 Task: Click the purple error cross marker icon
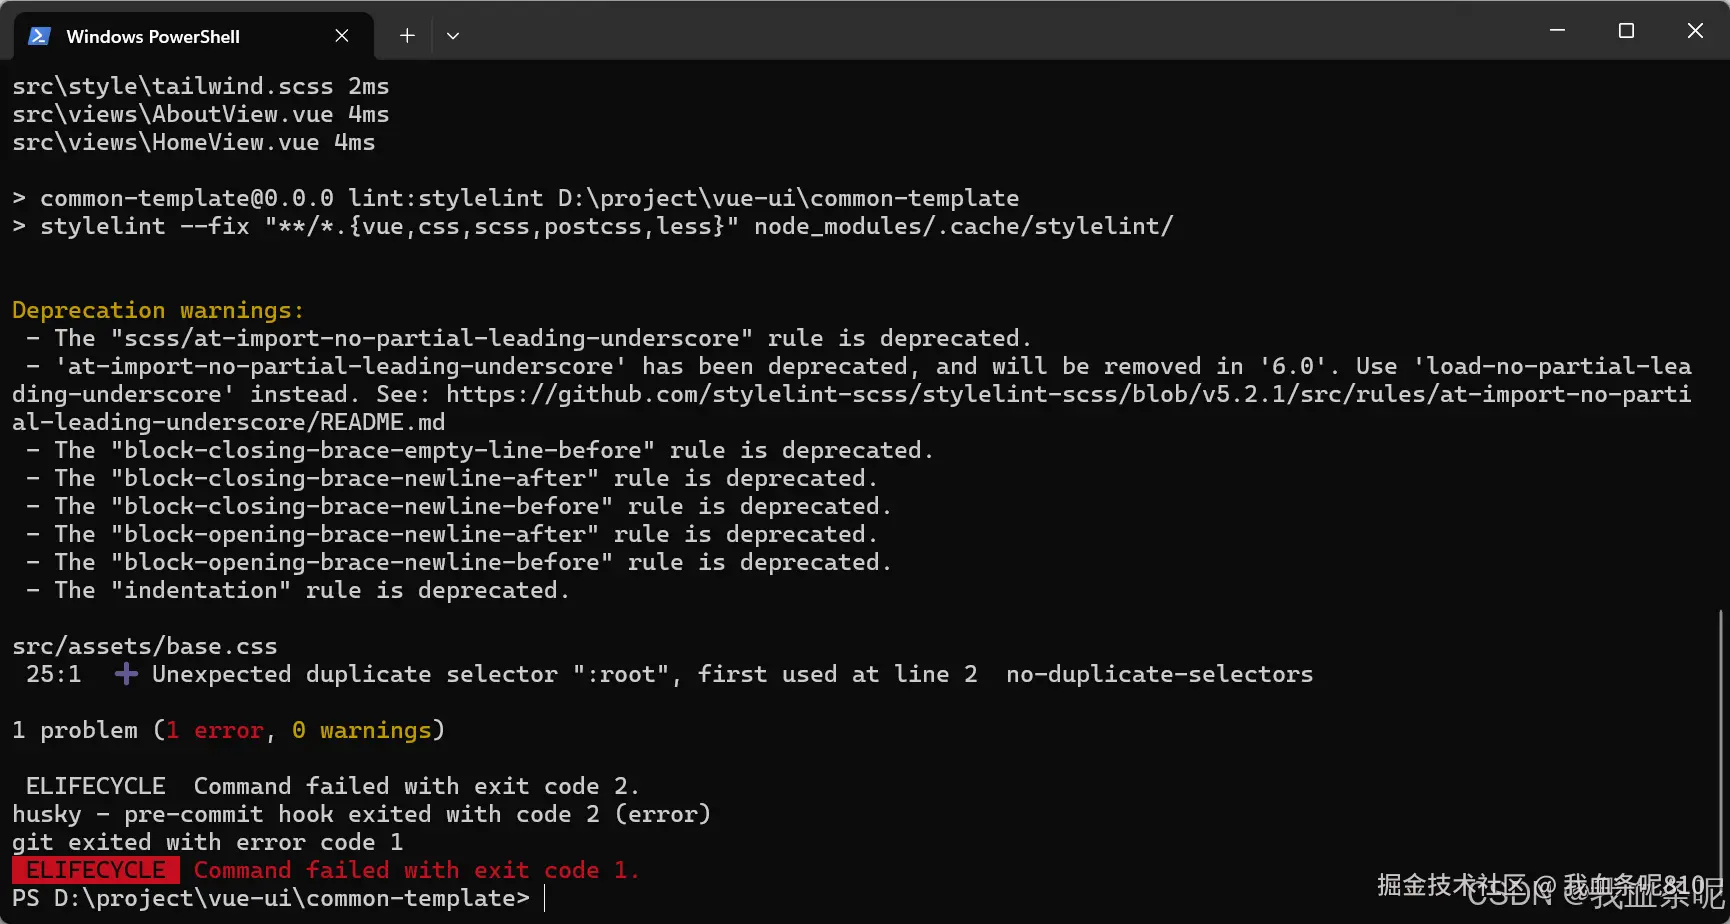pos(126,674)
